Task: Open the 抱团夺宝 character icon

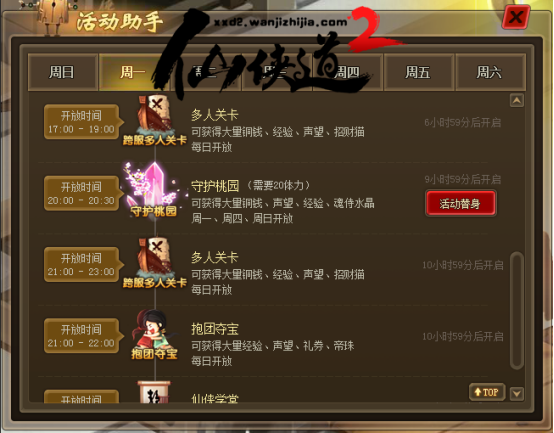Action: point(154,334)
